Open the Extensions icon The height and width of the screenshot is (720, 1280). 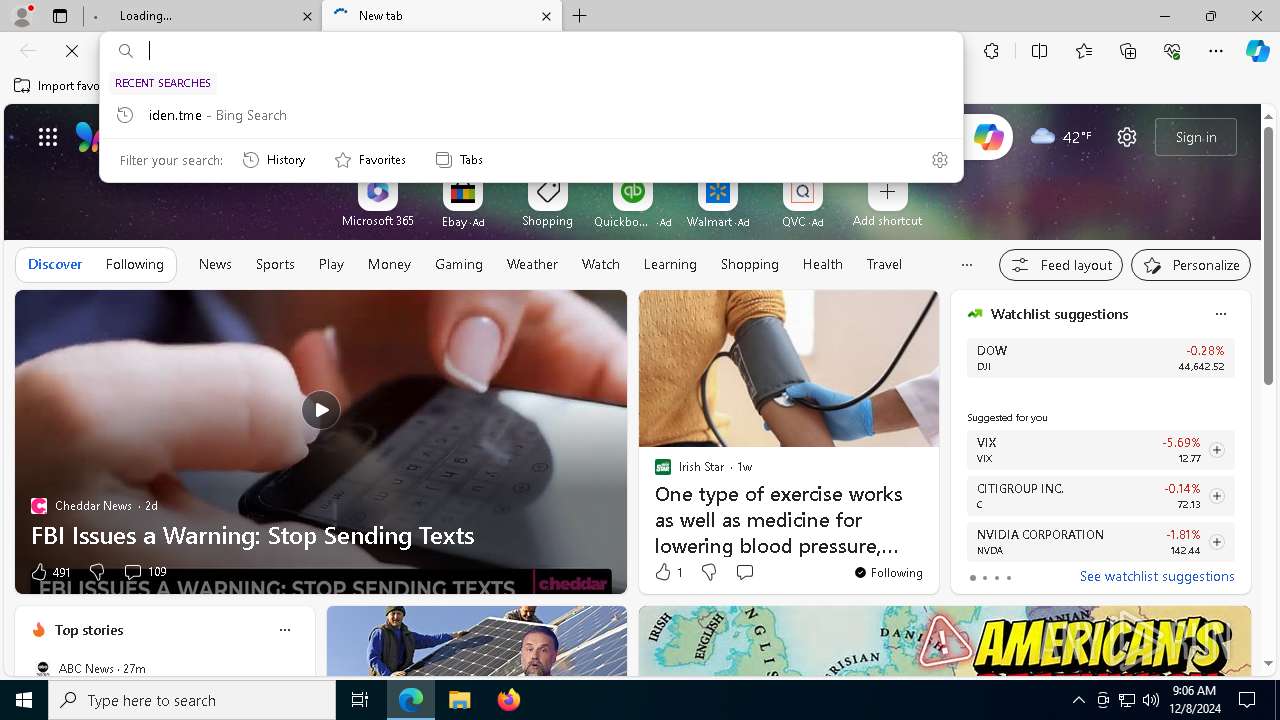[991, 51]
